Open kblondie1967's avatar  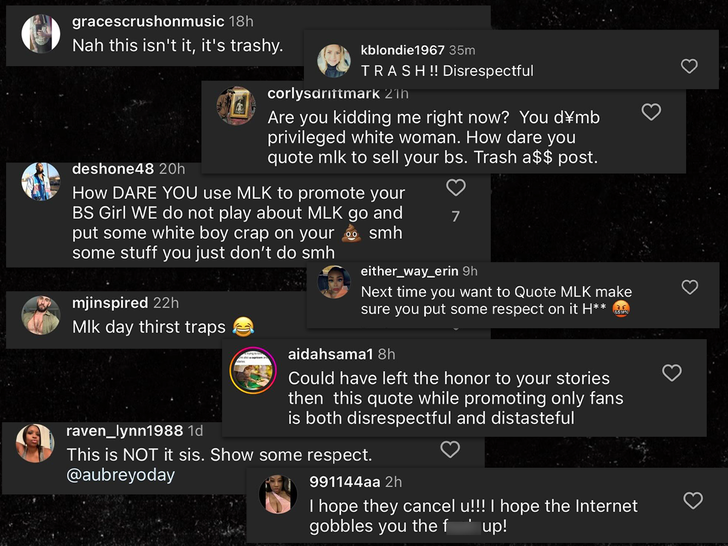pyautogui.click(x=334, y=61)
